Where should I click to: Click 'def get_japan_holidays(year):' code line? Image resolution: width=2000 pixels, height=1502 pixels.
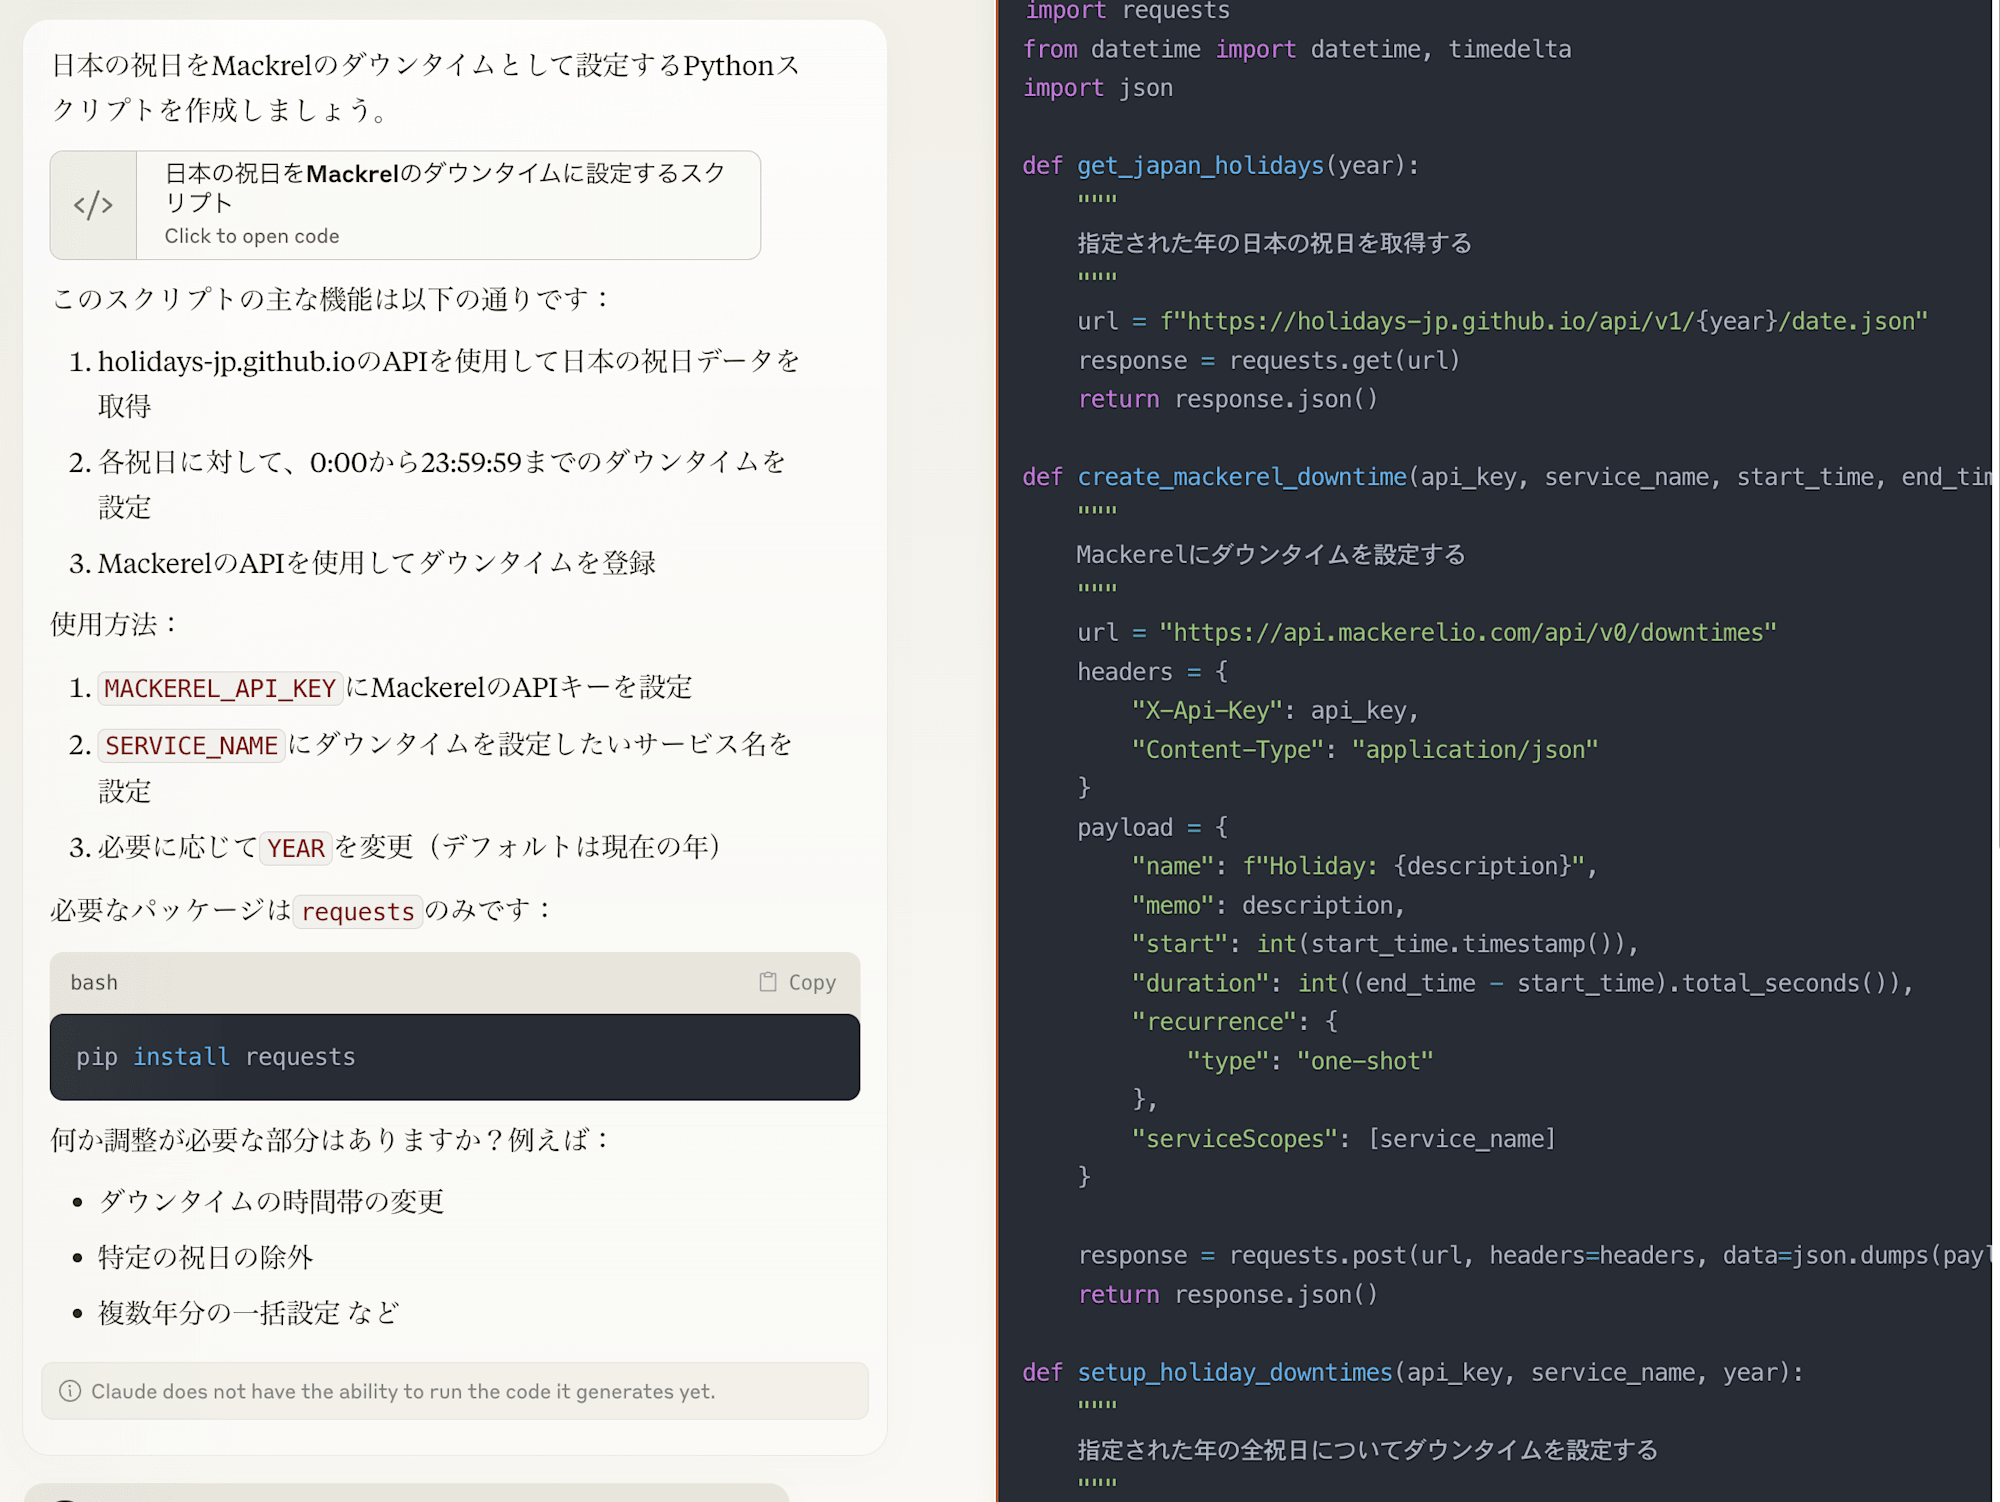[1220, 165]
